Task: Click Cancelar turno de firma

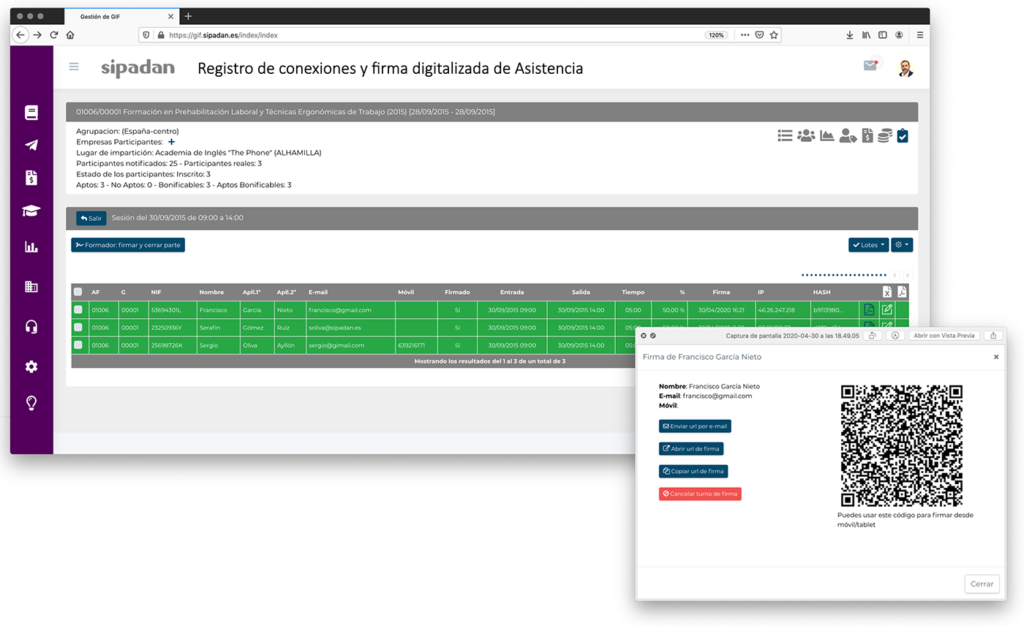Action: coord(700,493)
